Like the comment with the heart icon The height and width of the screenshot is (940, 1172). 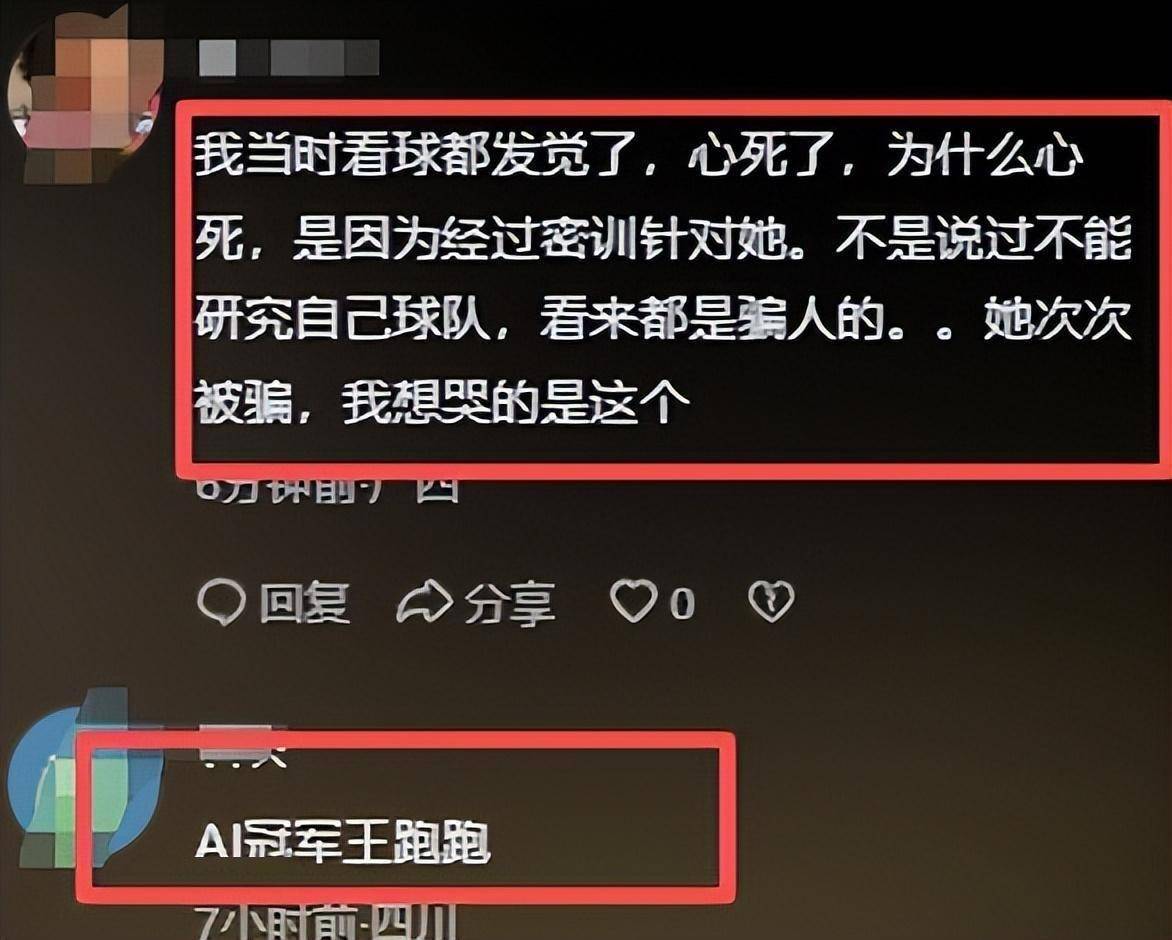(633, 602)
